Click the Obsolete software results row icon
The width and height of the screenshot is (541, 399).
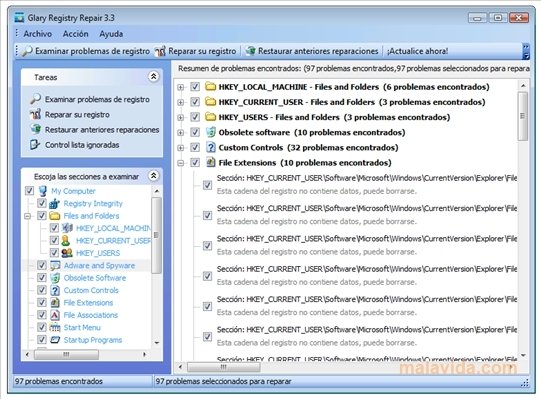210,132
